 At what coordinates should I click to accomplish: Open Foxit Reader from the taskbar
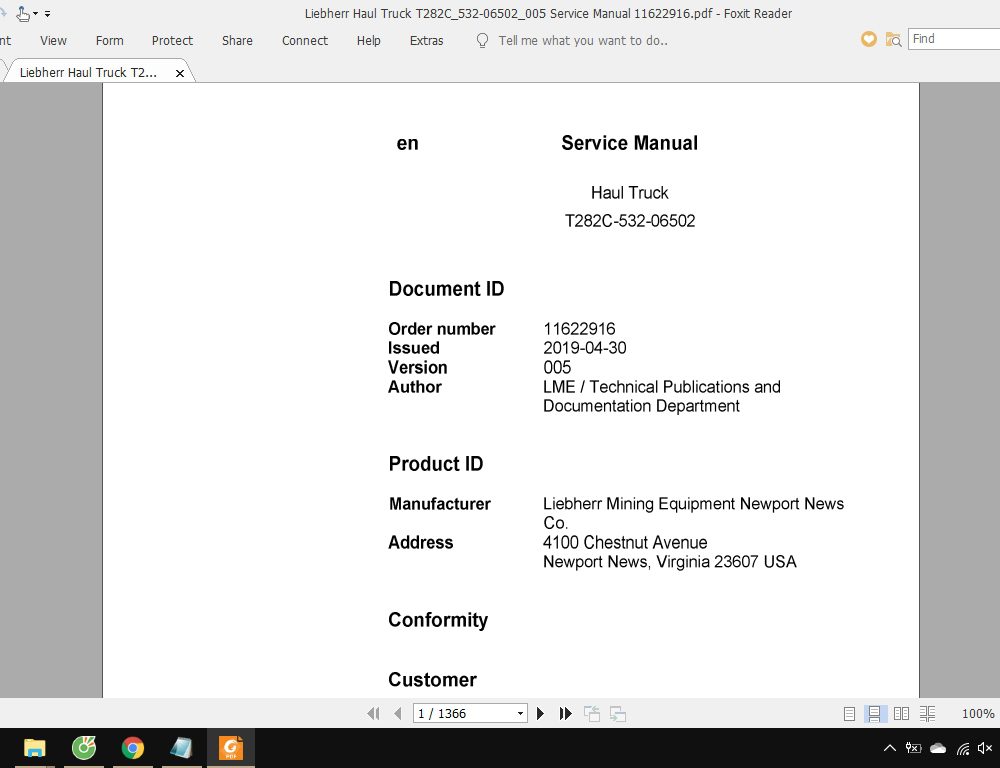[x=232, y=747]
